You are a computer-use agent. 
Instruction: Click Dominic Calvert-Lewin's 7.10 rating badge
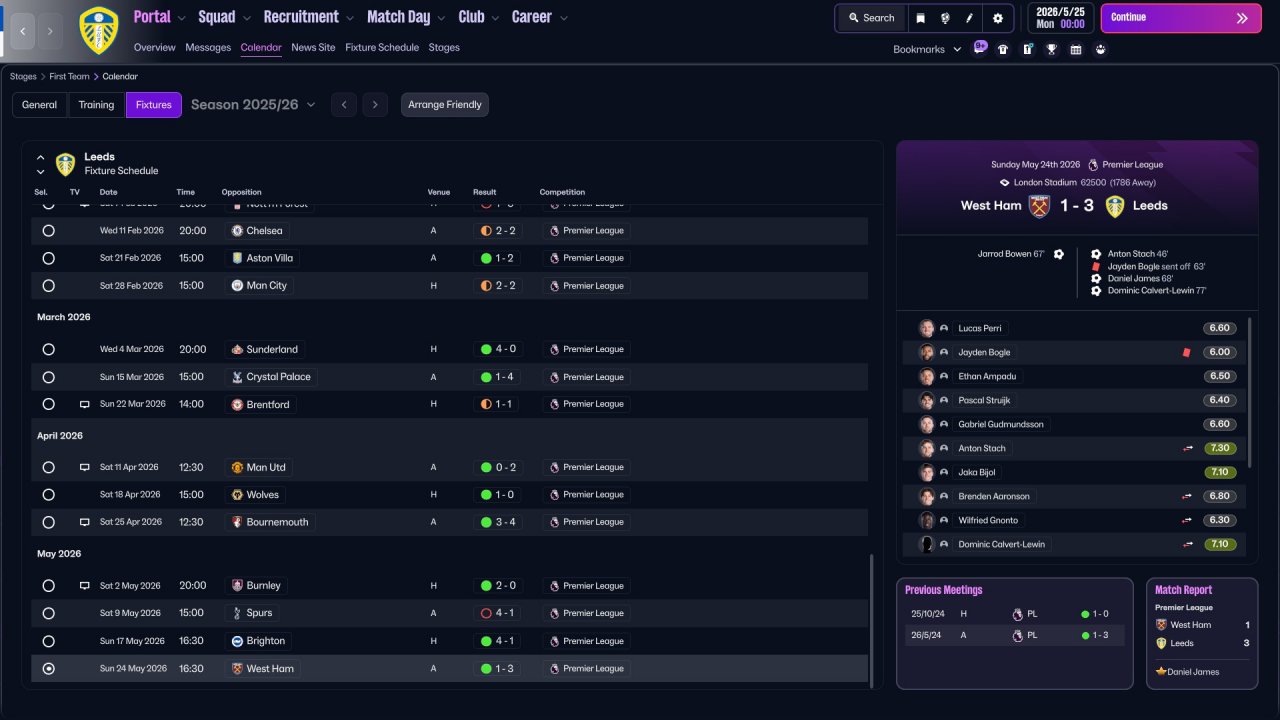(x=1219, y=545)
